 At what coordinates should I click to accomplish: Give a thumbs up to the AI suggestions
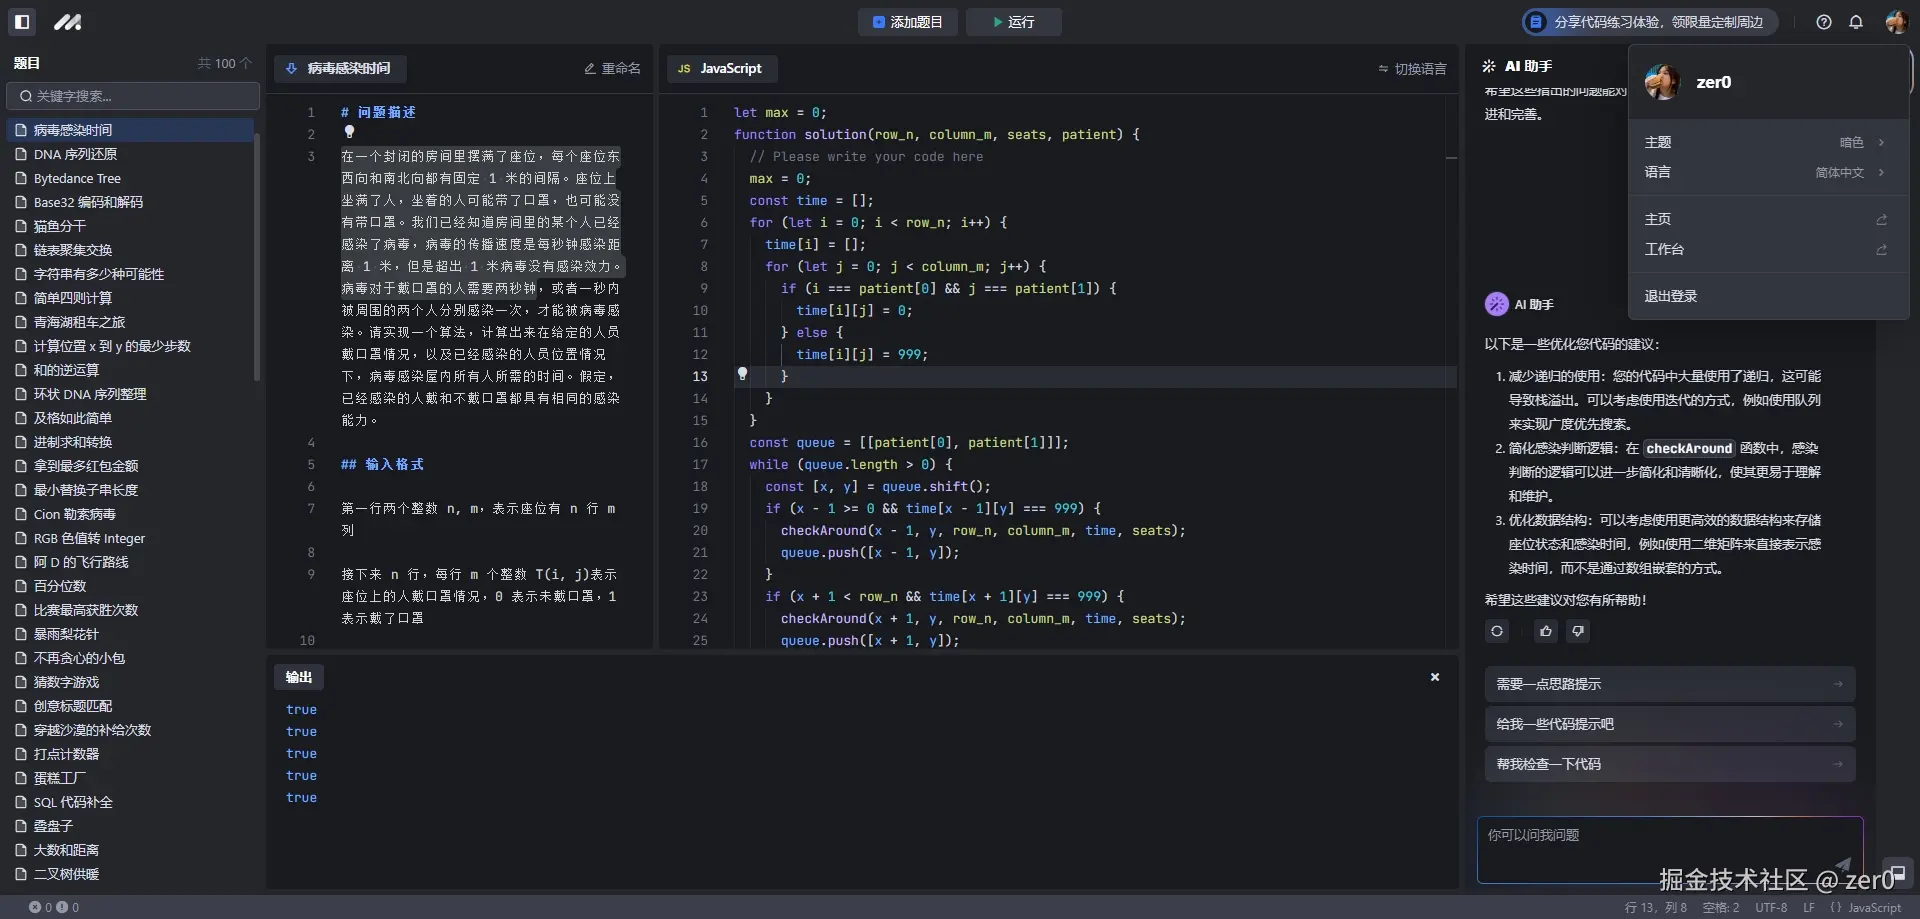[x=1544, y=631]
